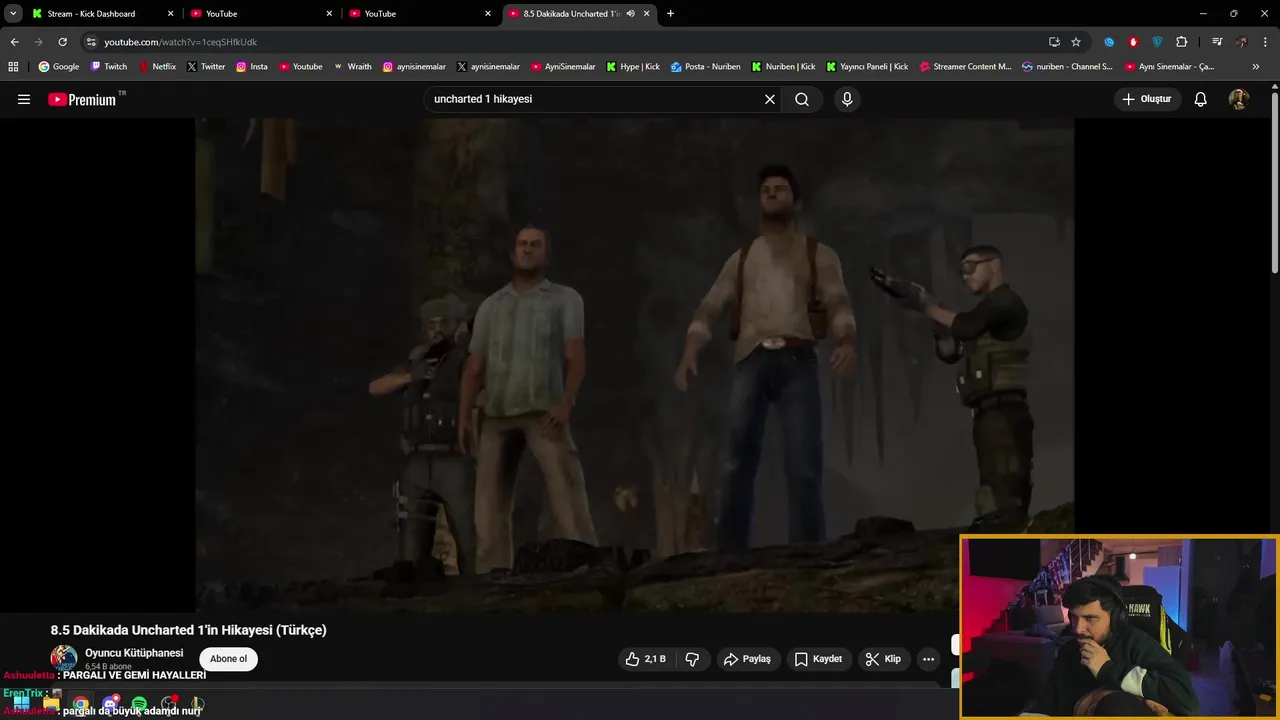Switch to the first YouTube tab

point(262,14)
